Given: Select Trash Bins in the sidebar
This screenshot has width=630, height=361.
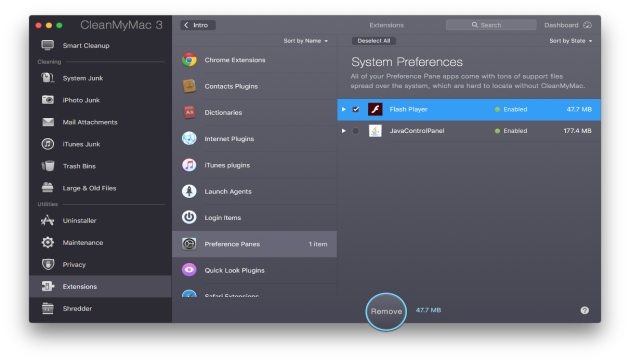Looking at the screenshot, I should point(100,166).
